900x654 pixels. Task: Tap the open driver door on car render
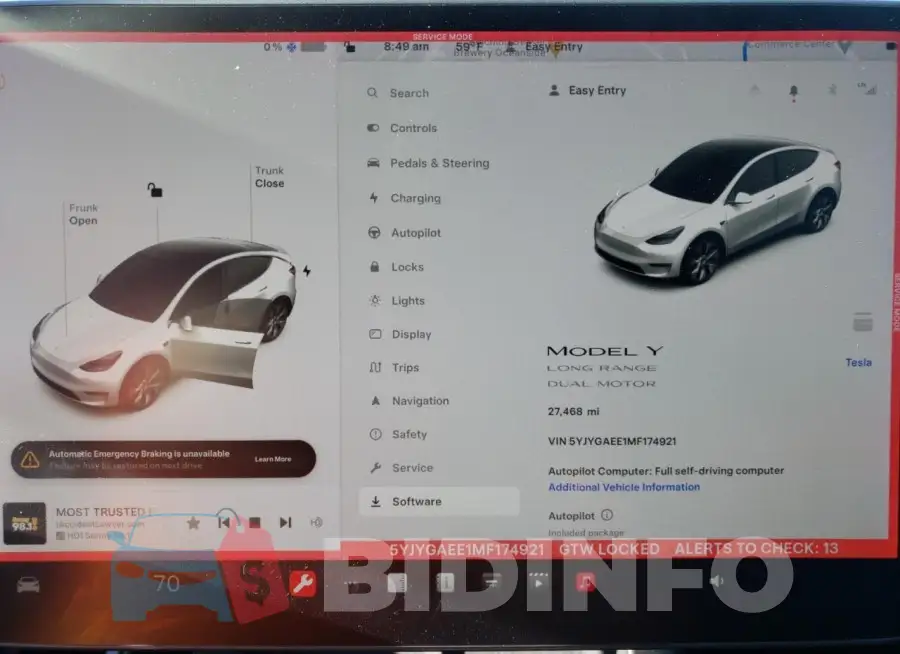(216, 357)
